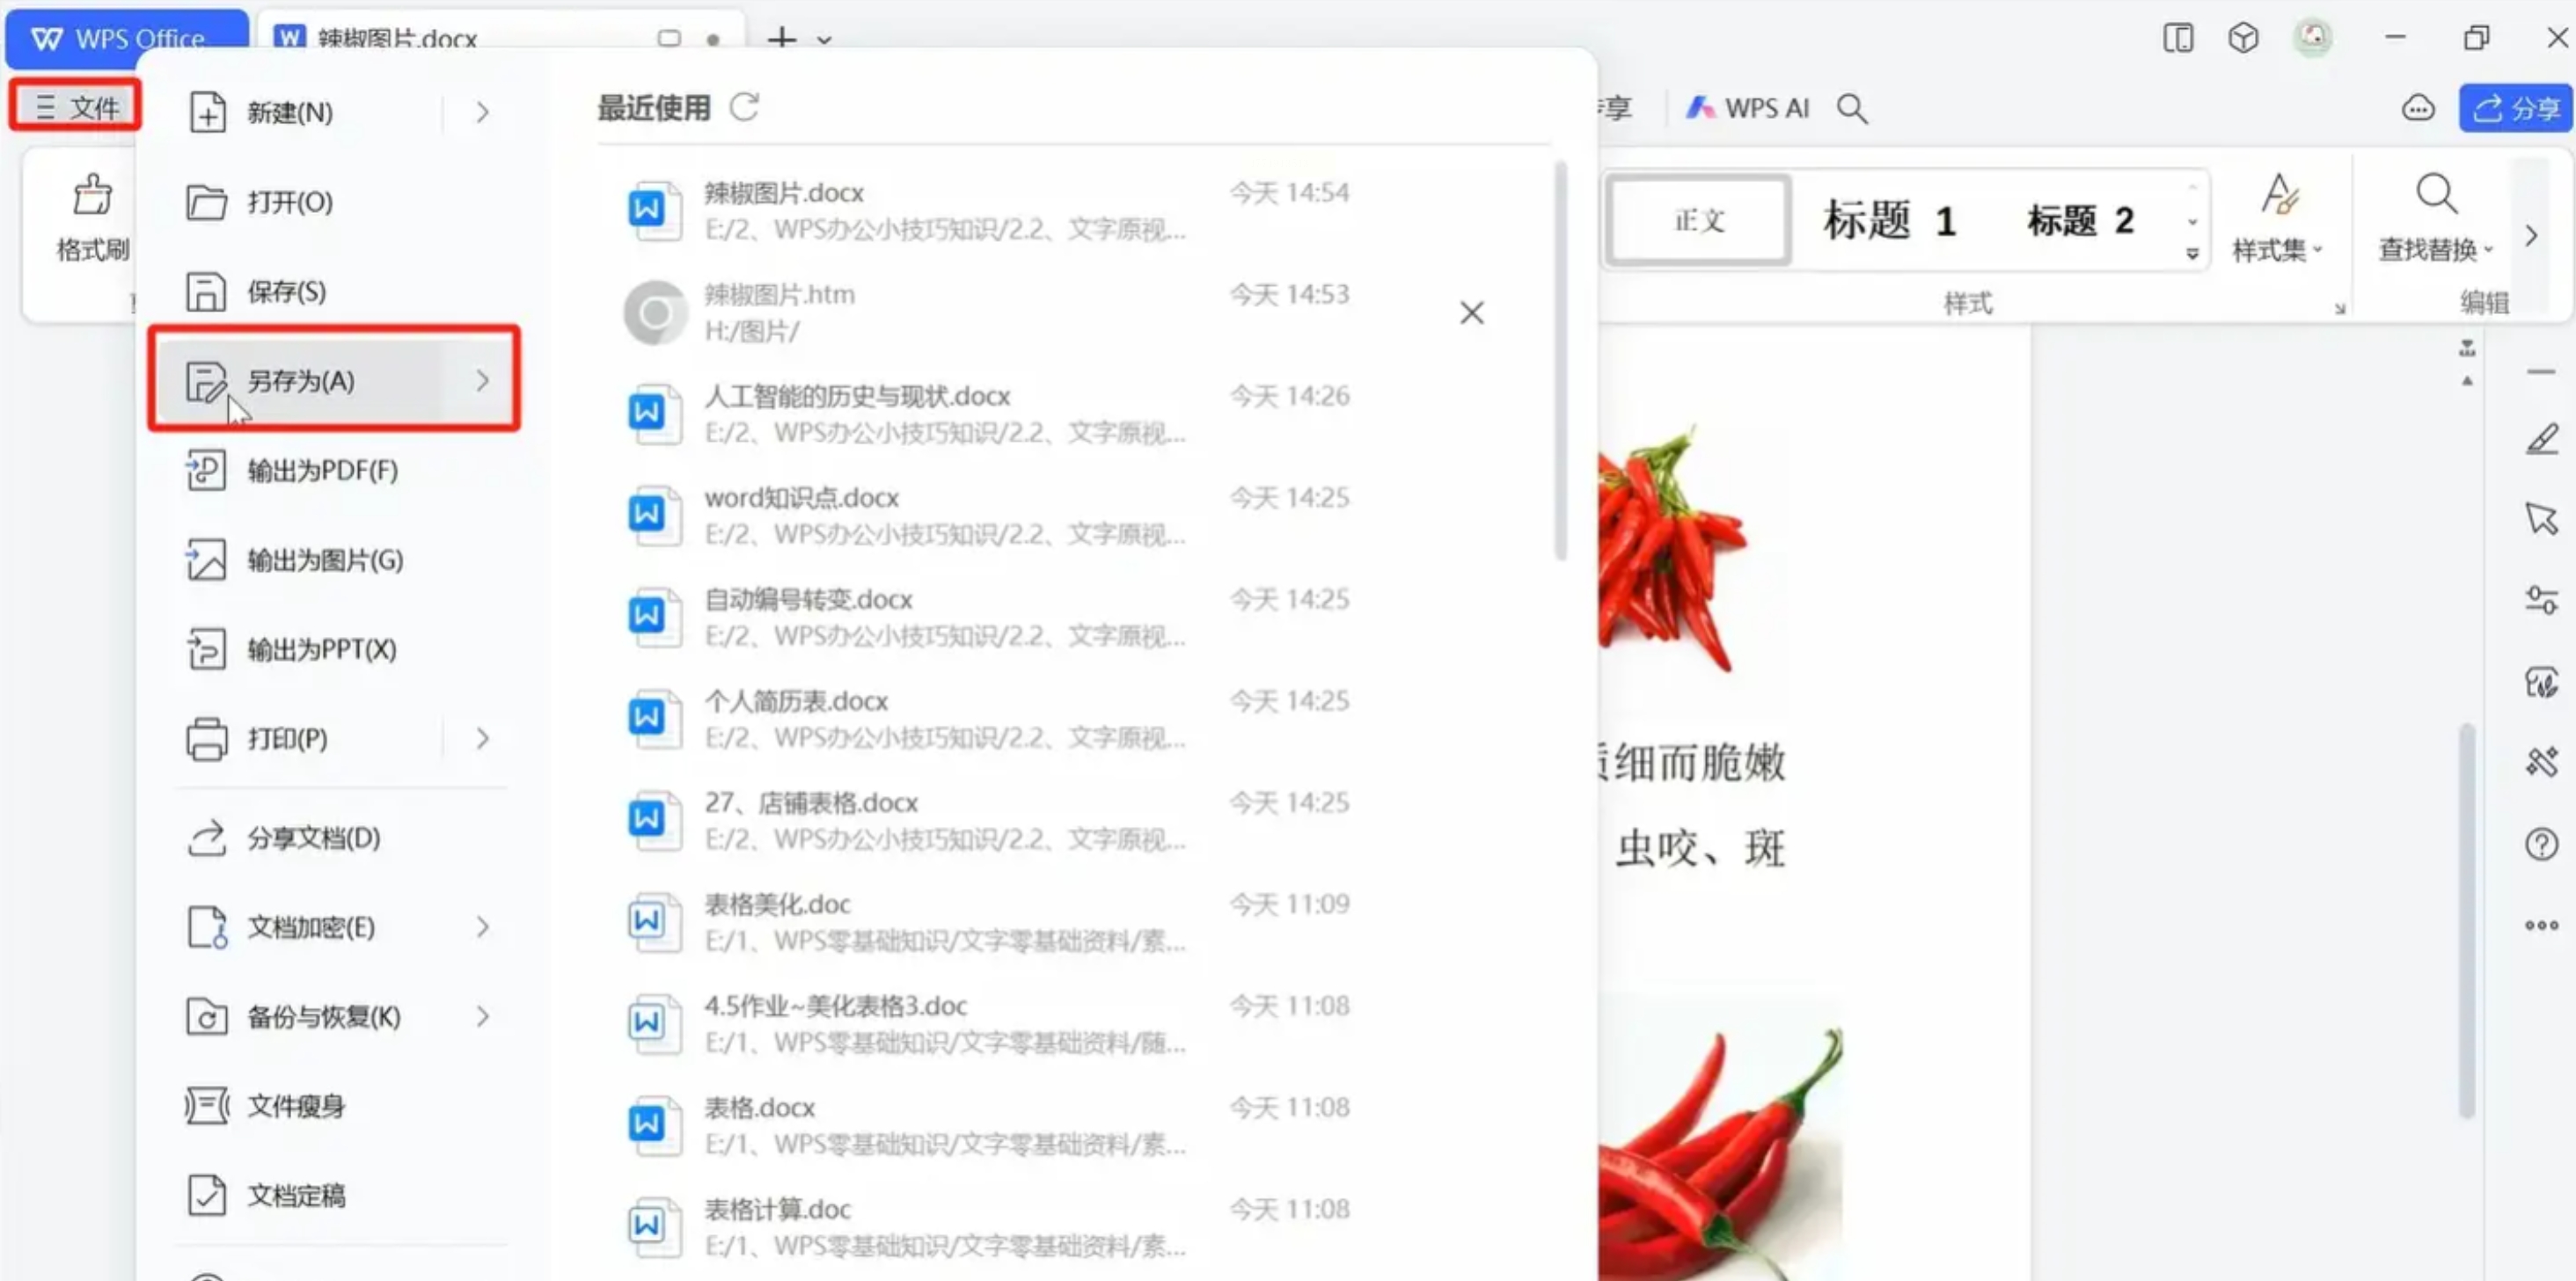The image size is (2576, 1281).
Task: Click the refresh icon beside 最近使用
Action: tap(744, 106)
